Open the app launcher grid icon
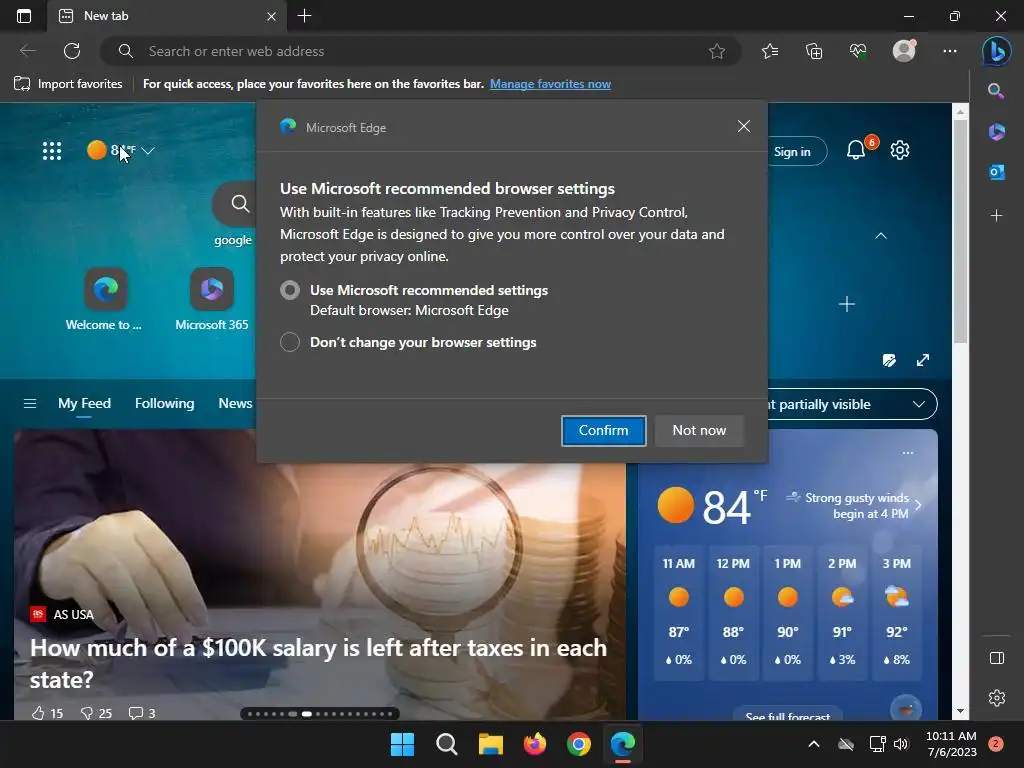This screenshot has width=1024, height=768. 52,151
